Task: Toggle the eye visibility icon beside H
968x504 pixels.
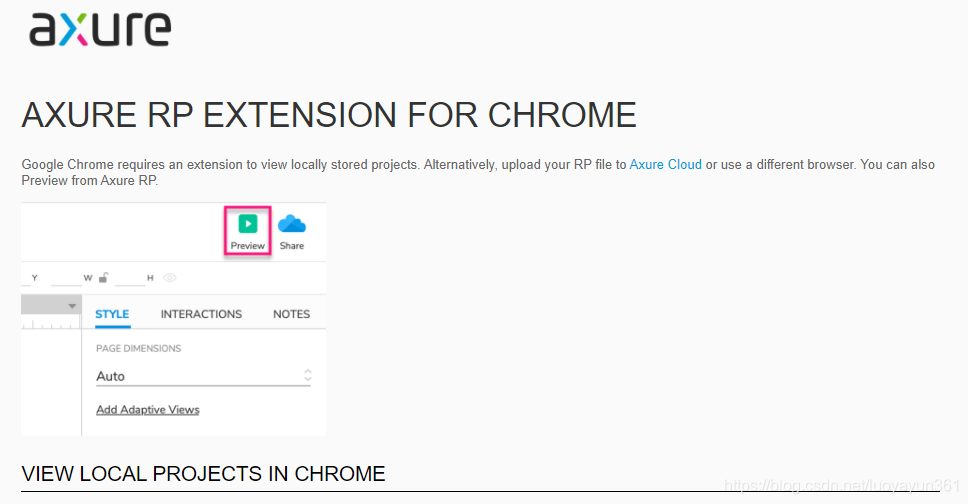Action: [169, 278]
